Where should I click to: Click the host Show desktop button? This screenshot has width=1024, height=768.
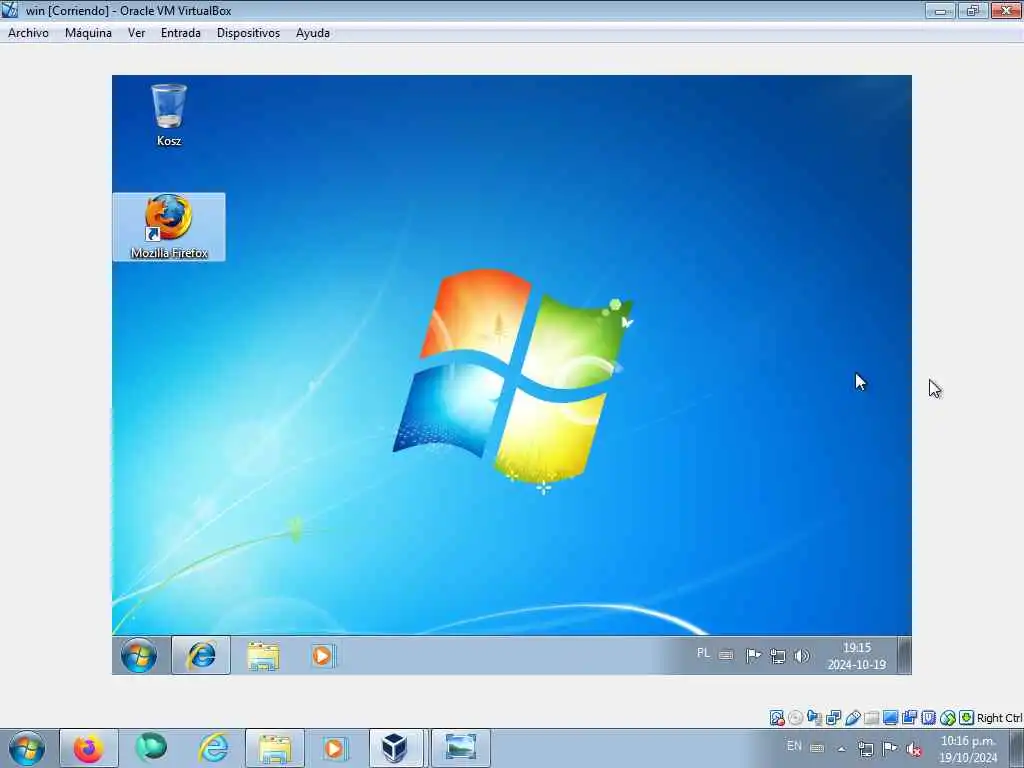(x=1016, y=748)
